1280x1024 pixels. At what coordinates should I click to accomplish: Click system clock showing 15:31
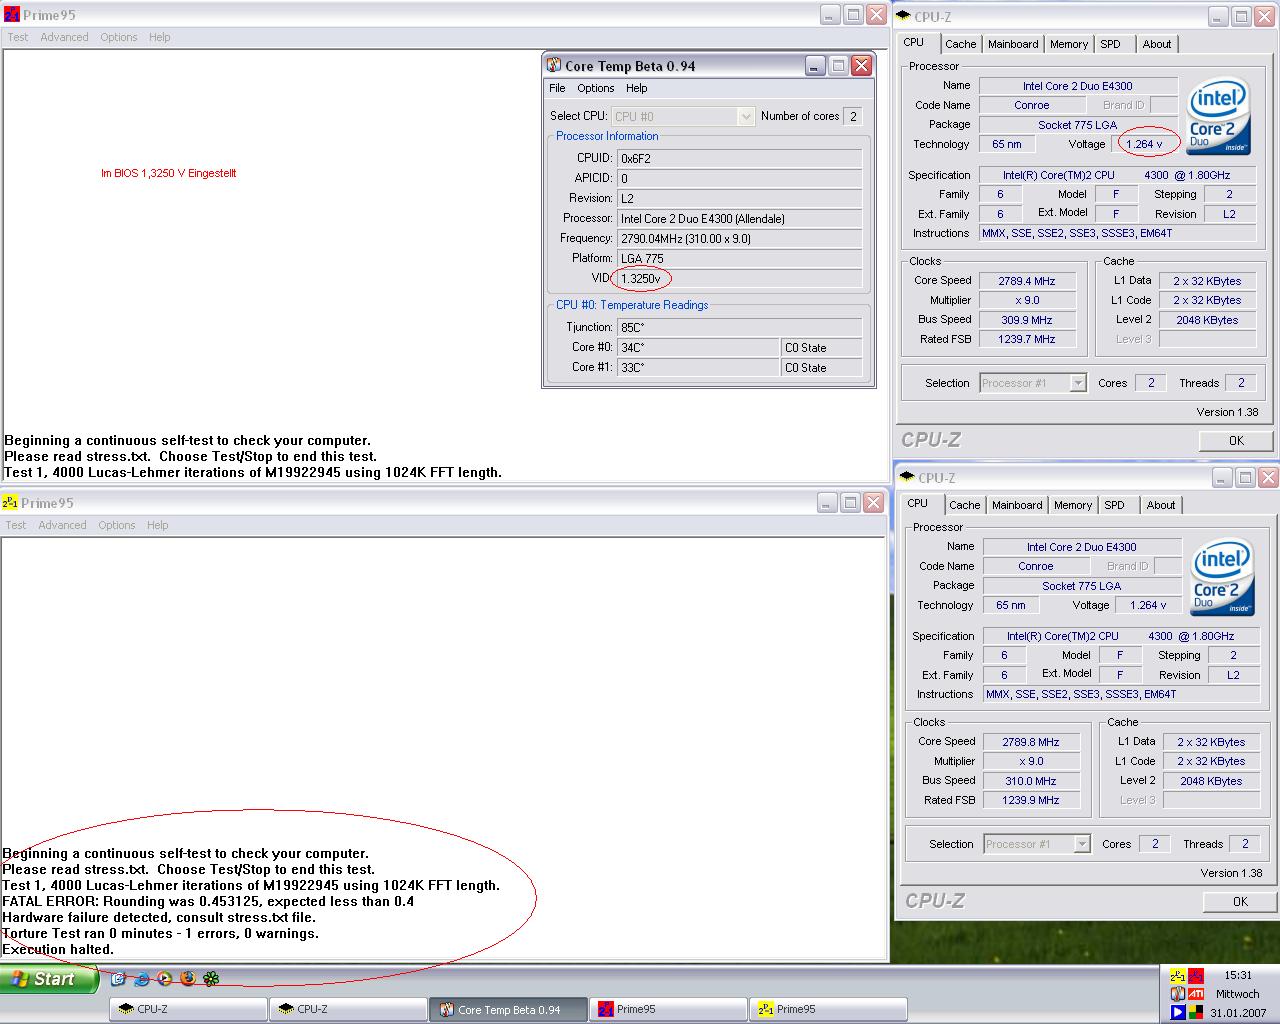coord(1238,975)
